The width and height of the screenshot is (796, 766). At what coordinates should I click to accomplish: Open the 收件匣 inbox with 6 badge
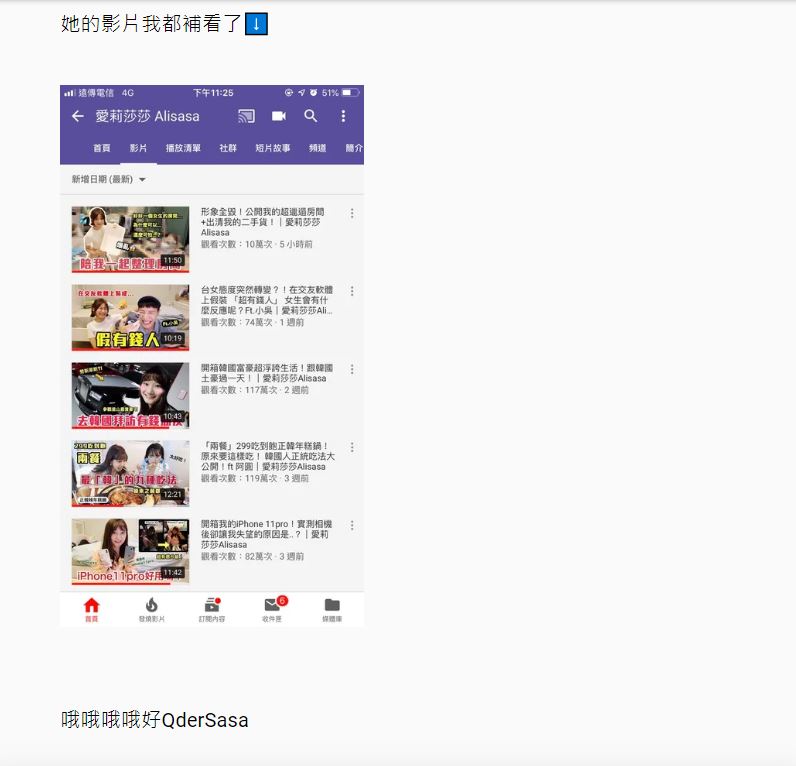point(272,607)
